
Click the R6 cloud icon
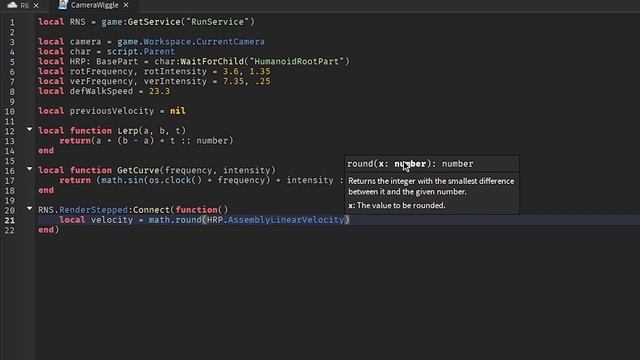coord(12,5)
